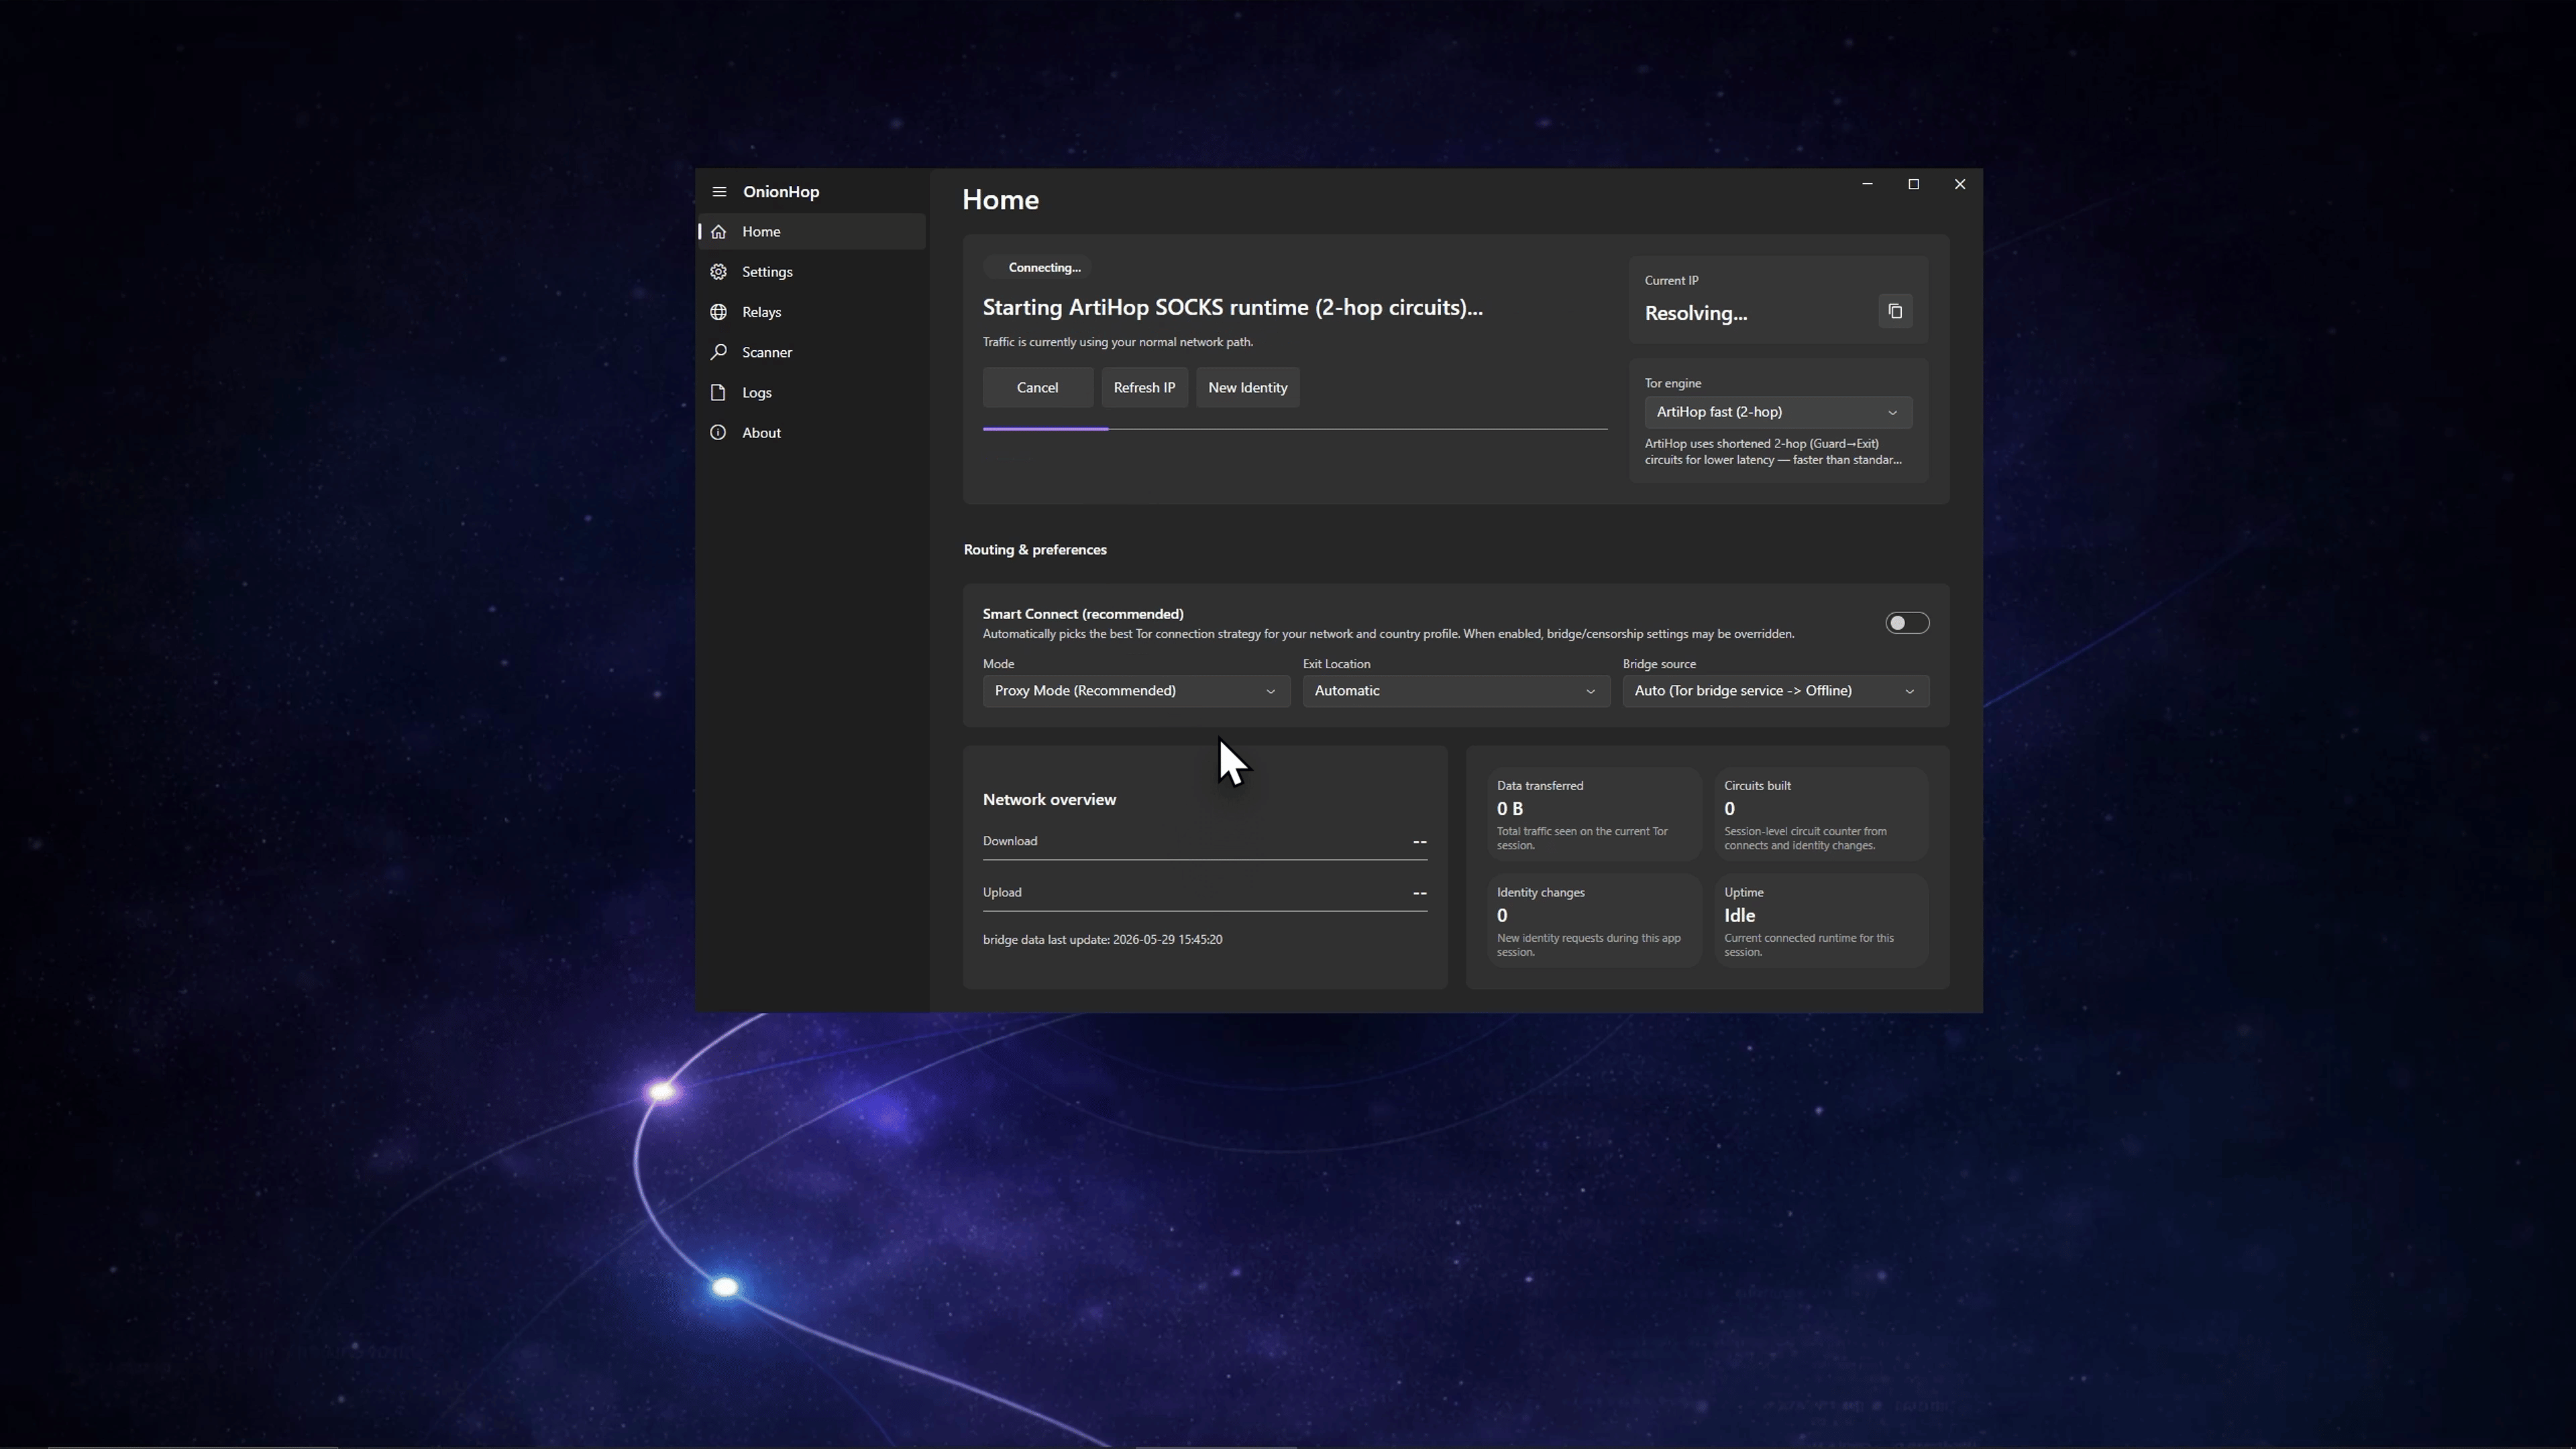The height and width of the screenshot is (1449, 2576).
Task: Close the OnionHop window
Action: 1959,184
